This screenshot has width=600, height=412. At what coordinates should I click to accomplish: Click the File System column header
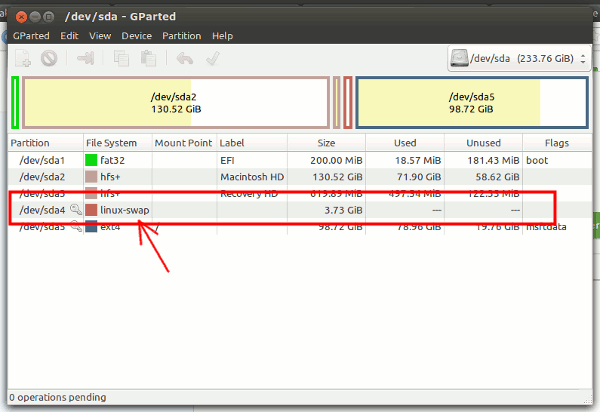pyautogui.click(x=117, y=143)
